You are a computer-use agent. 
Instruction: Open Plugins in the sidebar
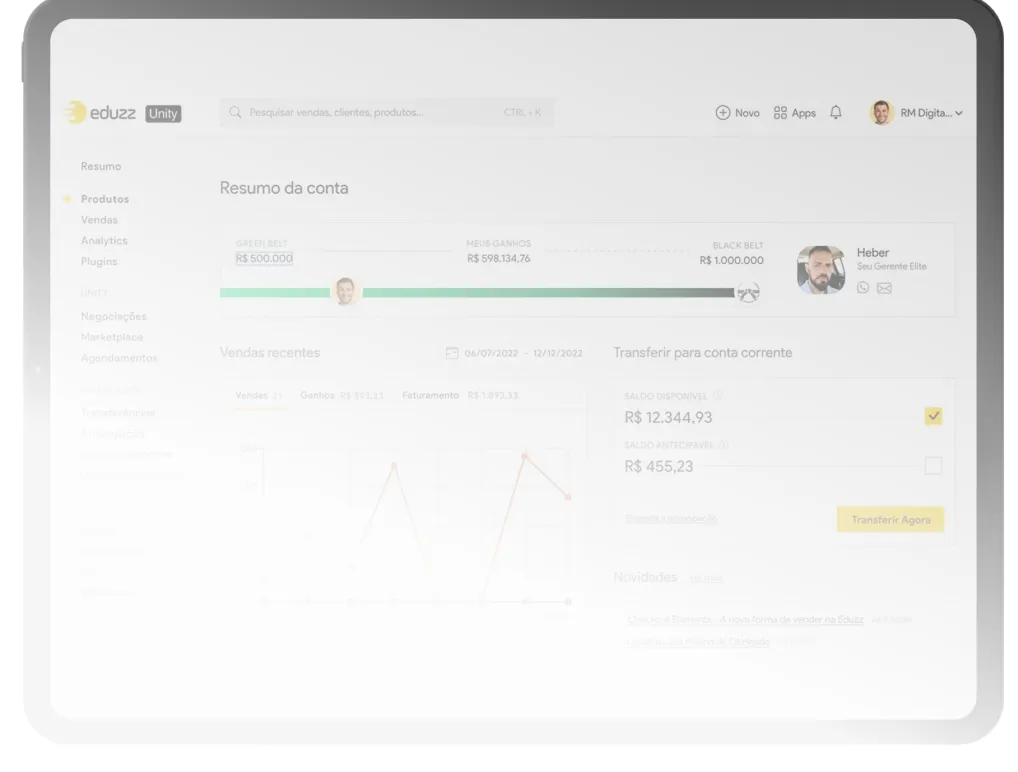(x=99, y=261)
